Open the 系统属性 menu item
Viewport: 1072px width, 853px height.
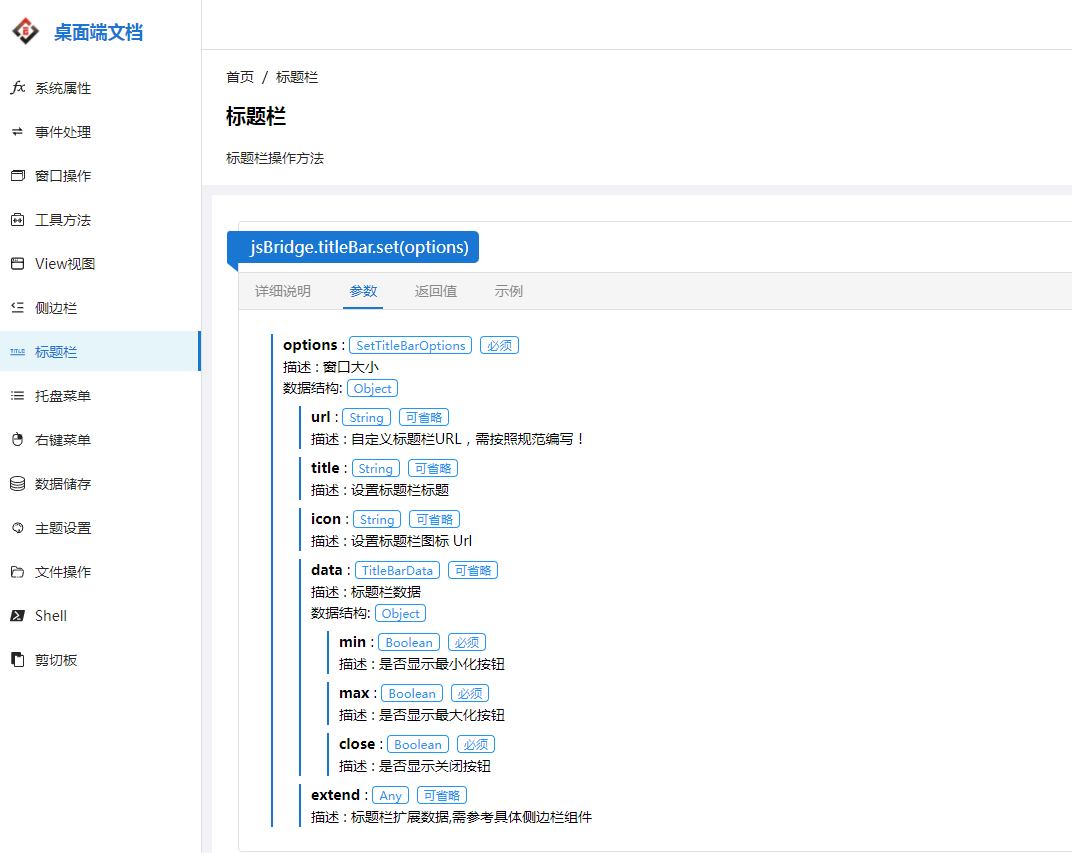click(100, 88)
